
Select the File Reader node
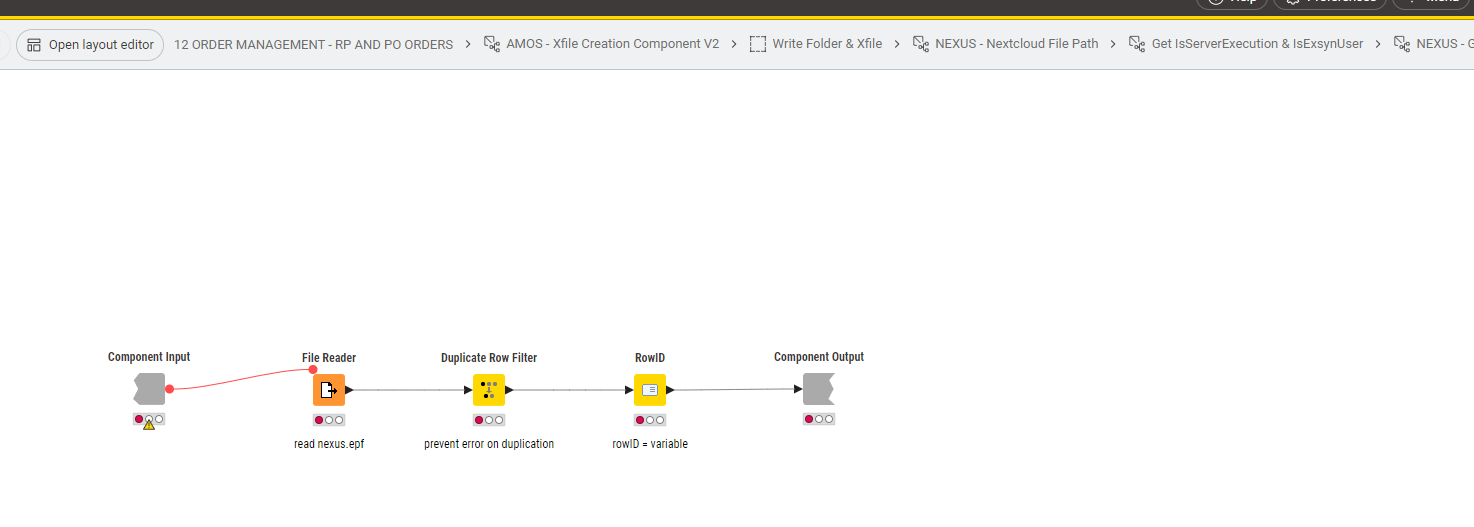[x=329, y=390]
